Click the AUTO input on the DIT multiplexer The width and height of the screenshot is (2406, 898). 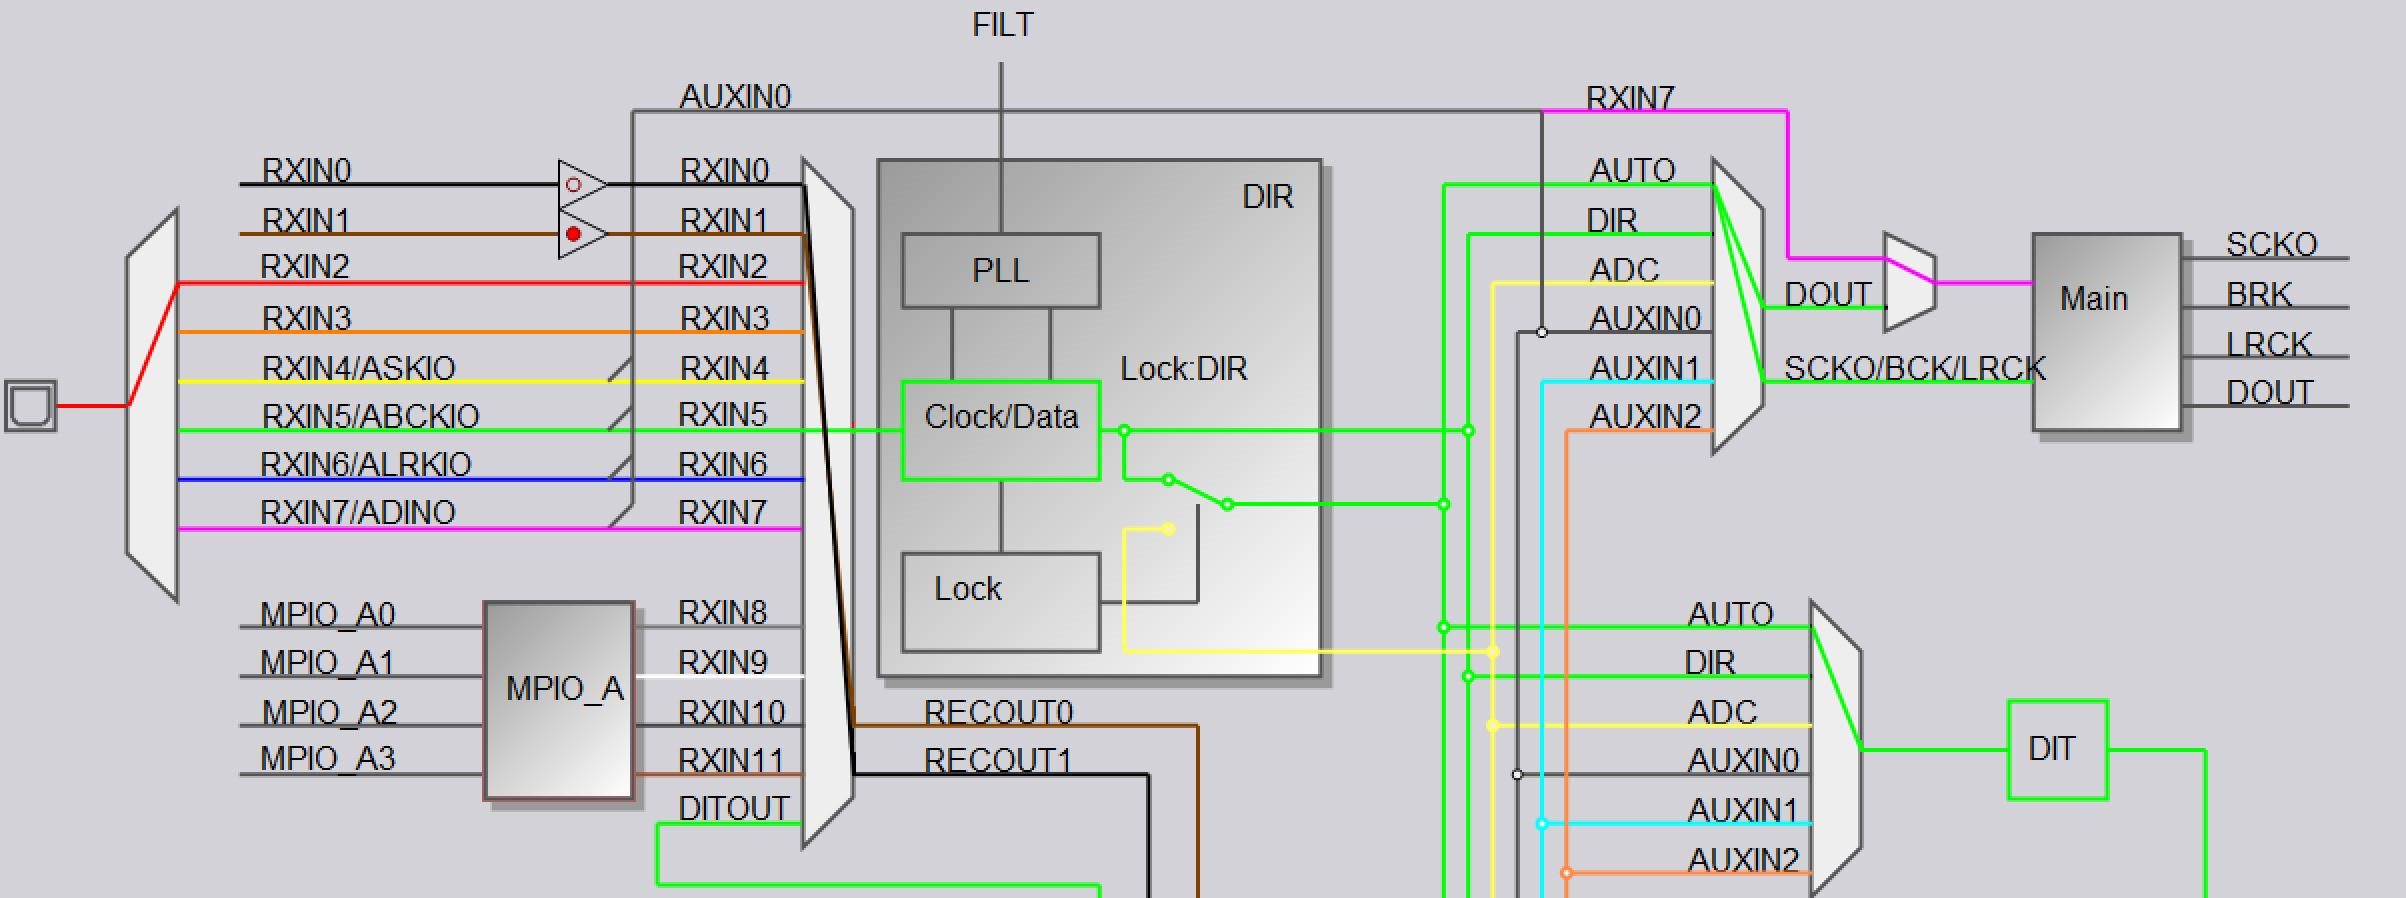1730,614
